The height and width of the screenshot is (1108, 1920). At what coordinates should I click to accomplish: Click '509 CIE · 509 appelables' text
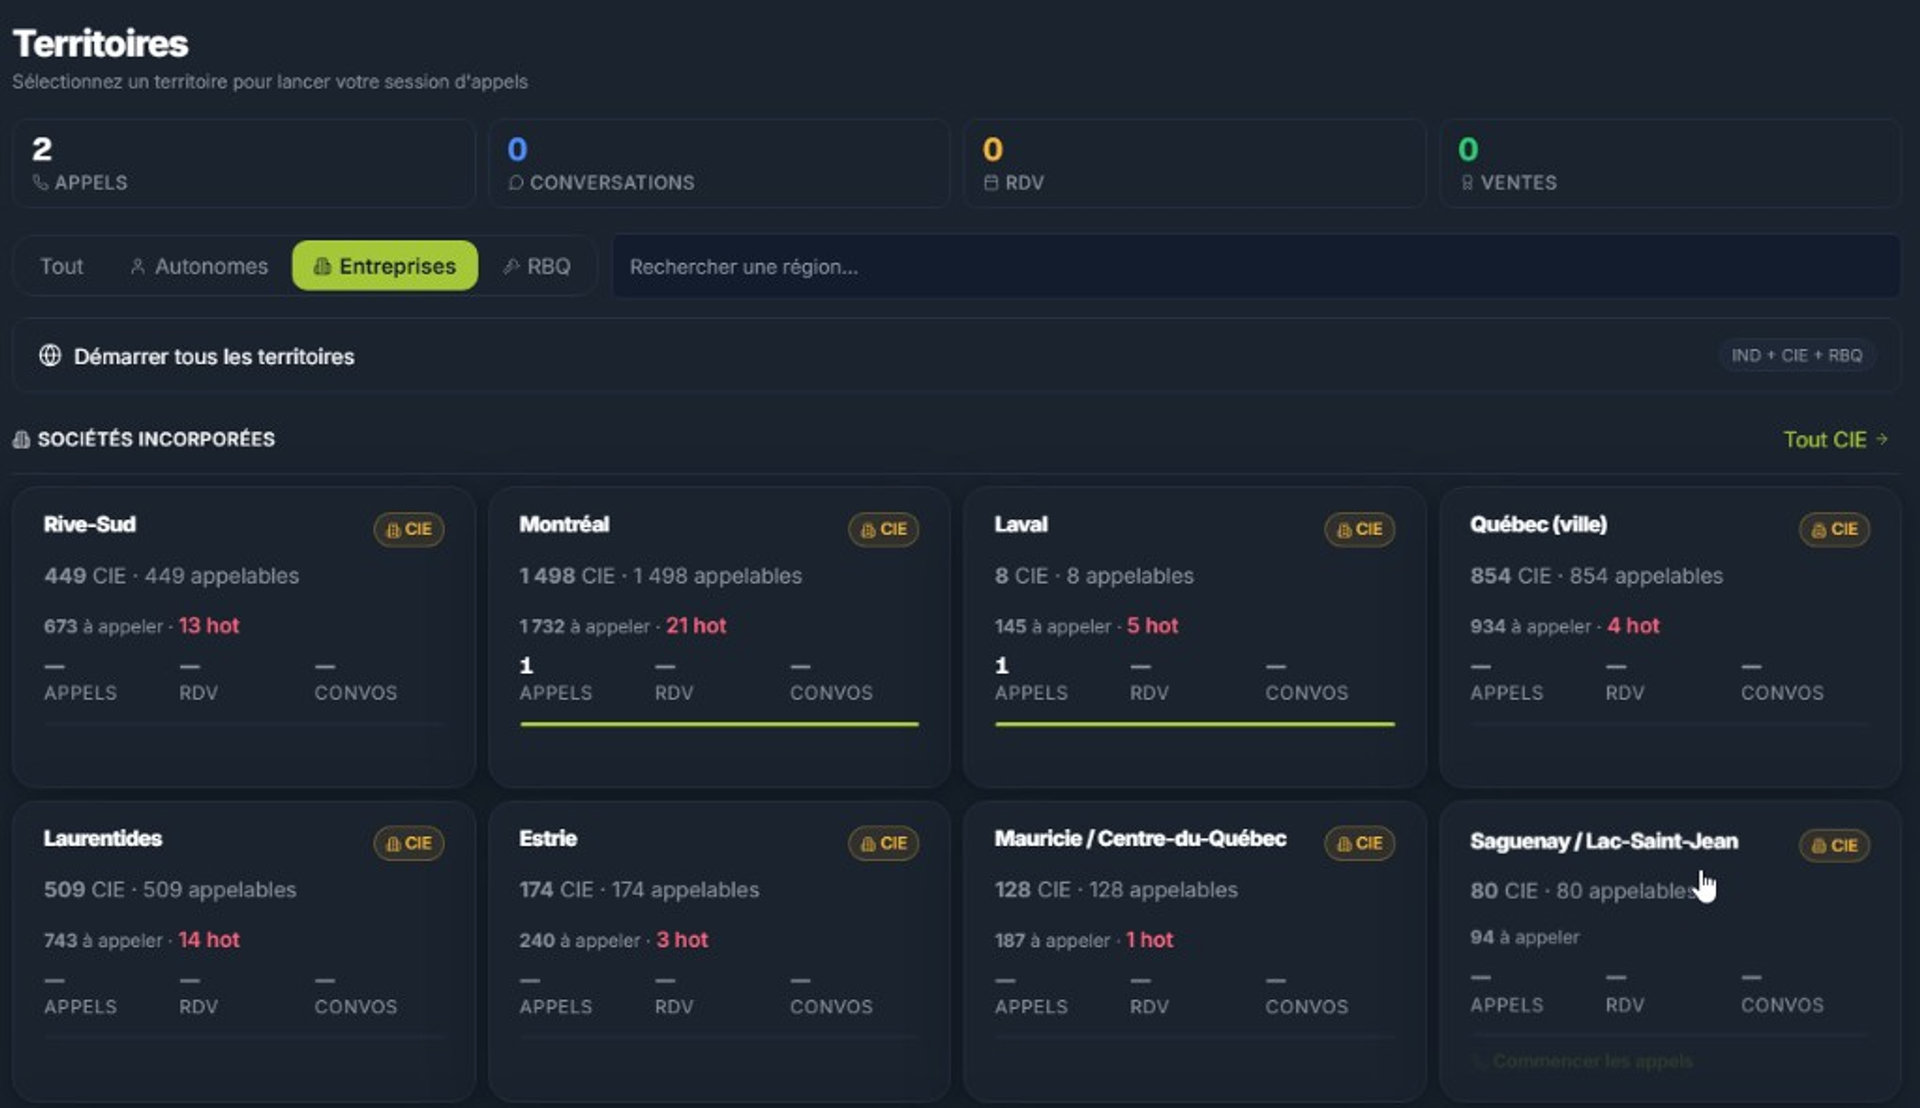pyautogui.click(x=170, y=890)
